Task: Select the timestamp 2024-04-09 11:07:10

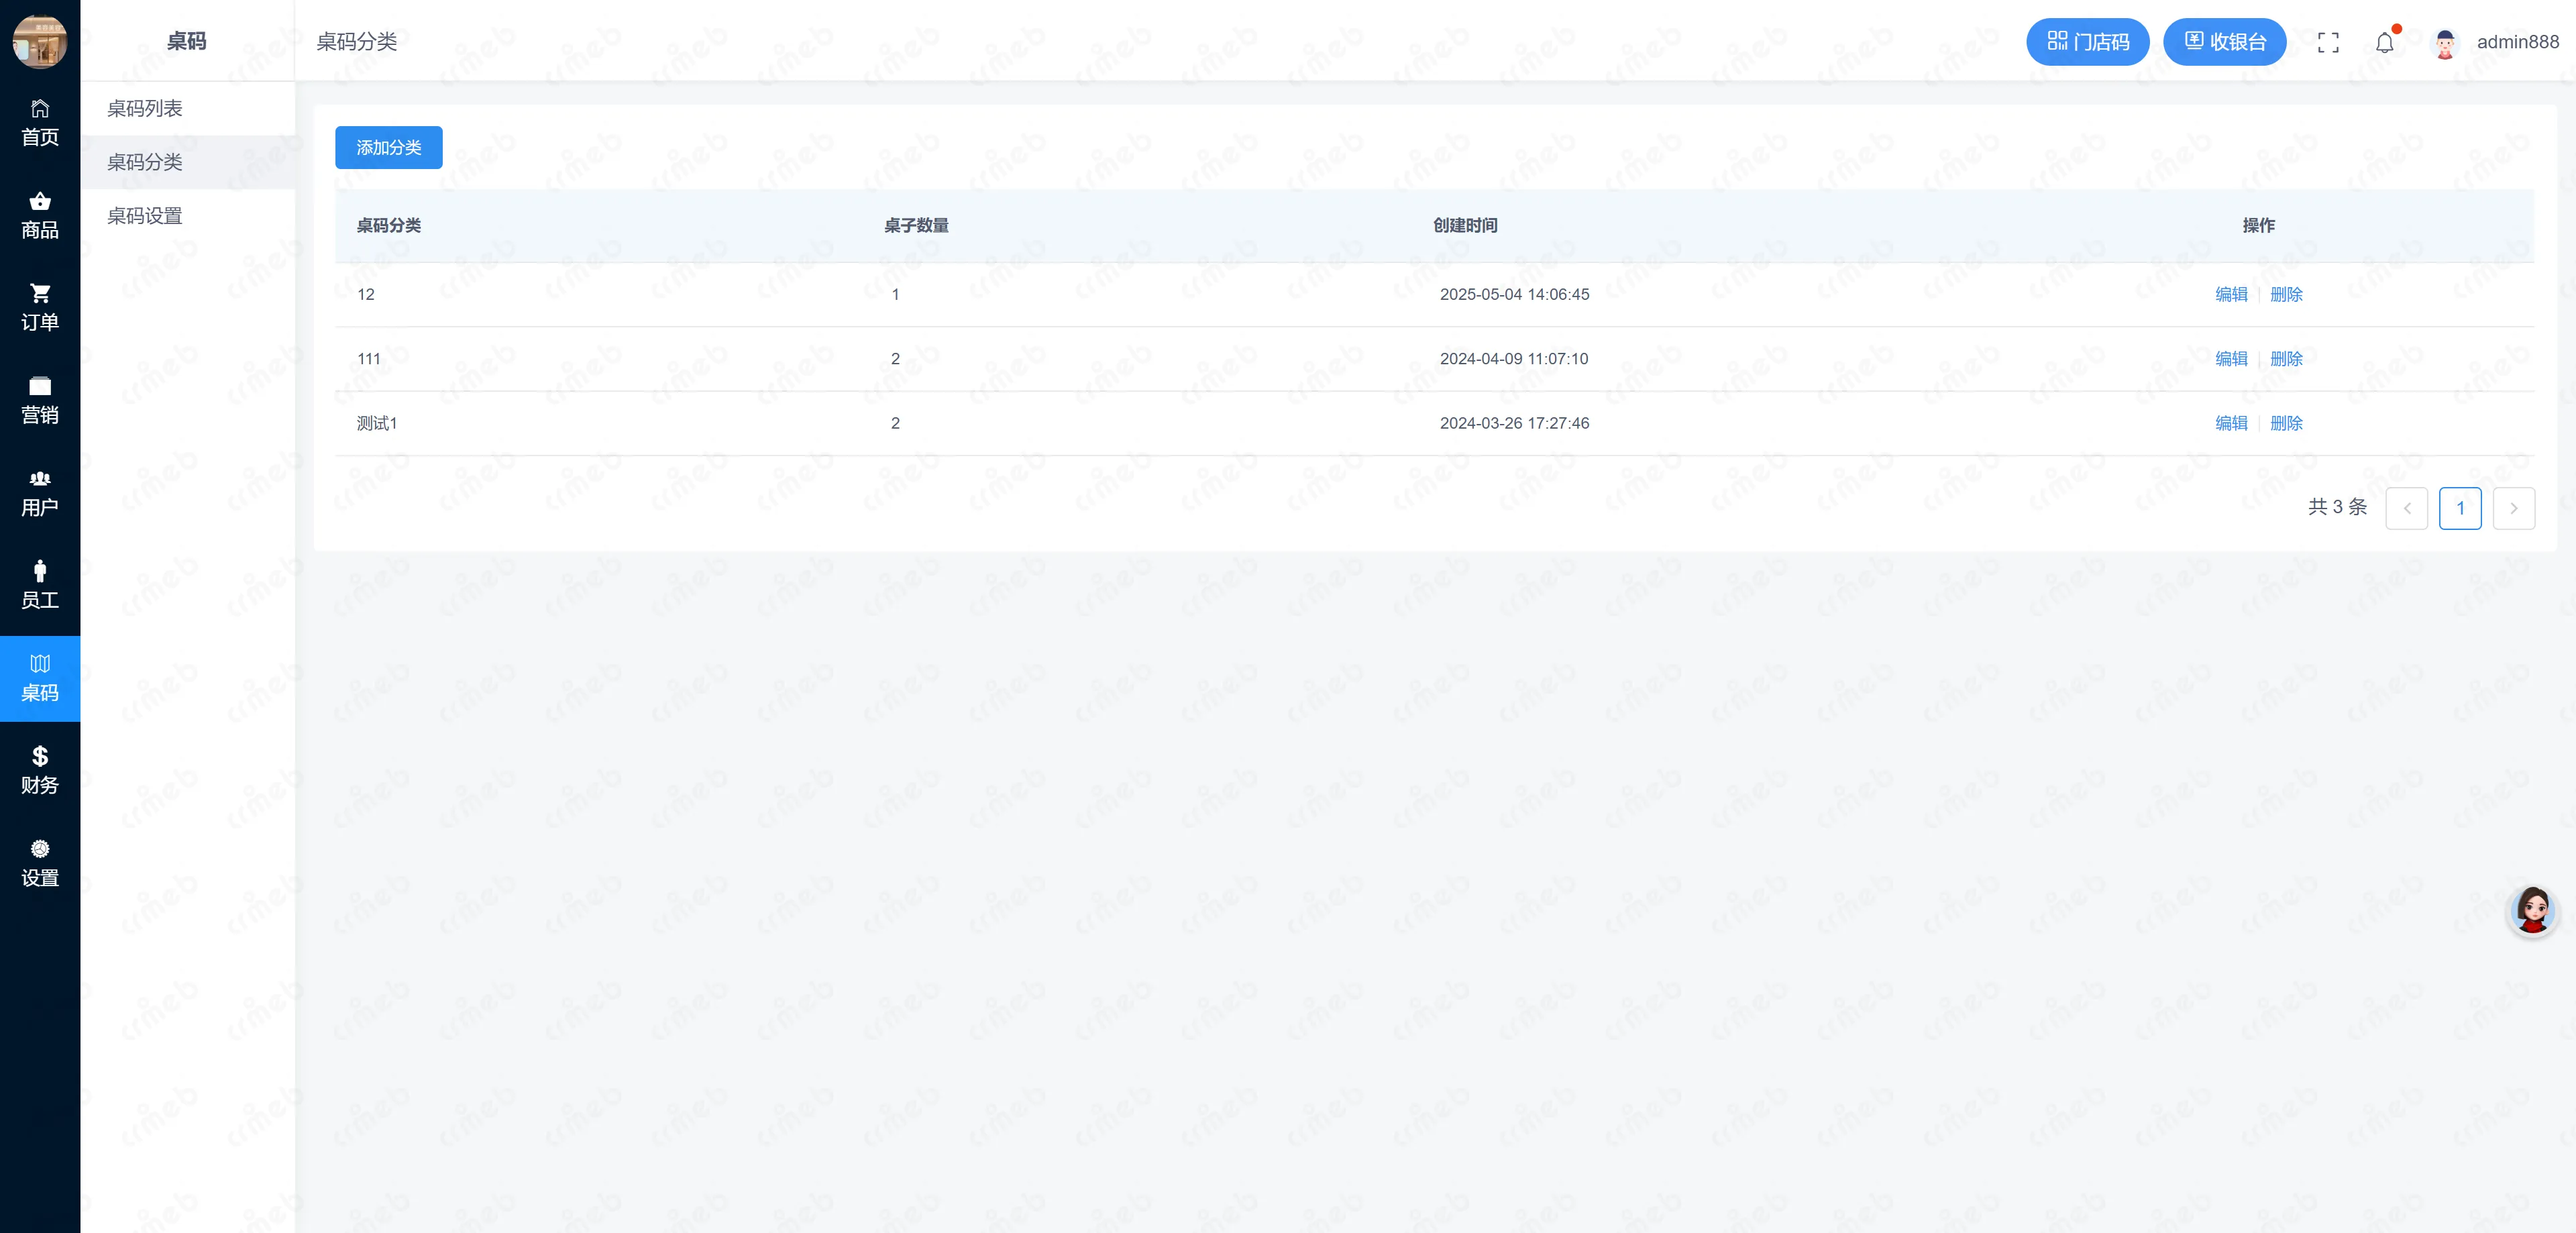Action: [1514, 359]
